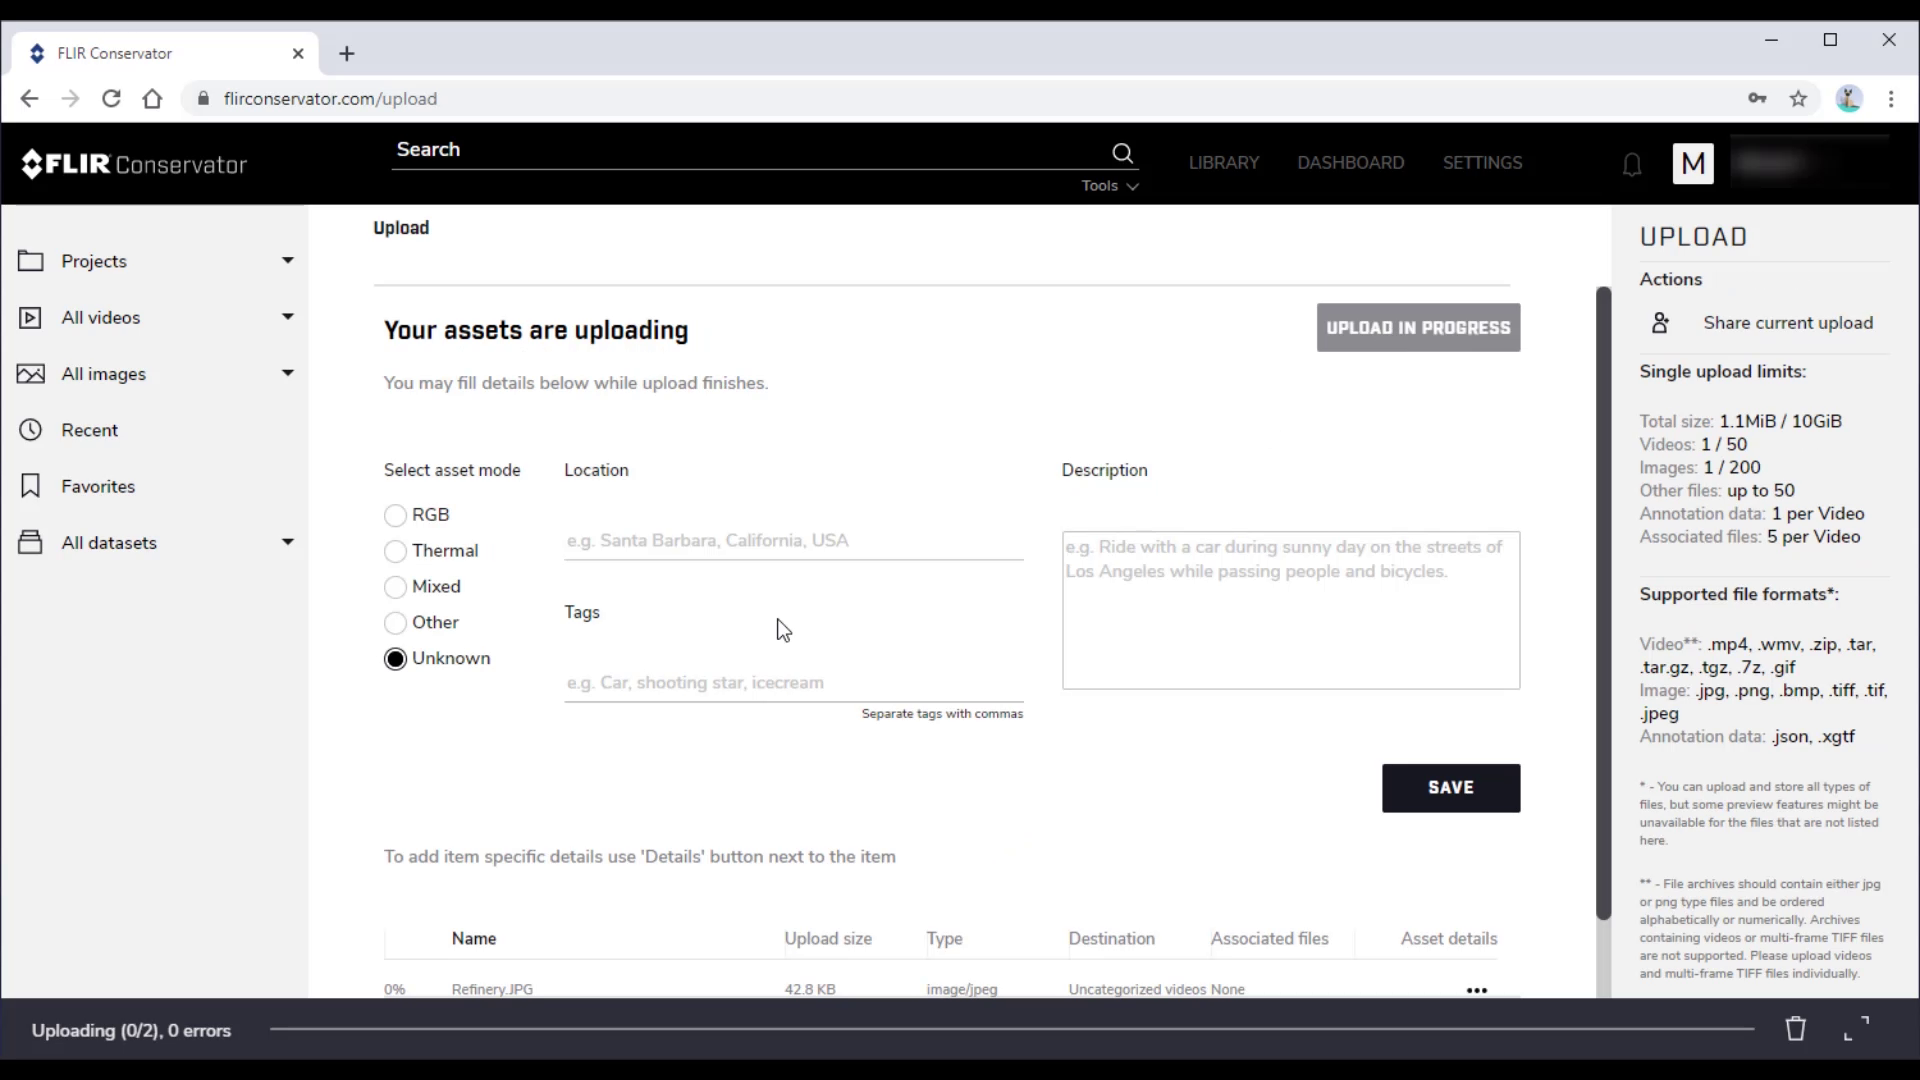Select the 'RGB' asset mode radio button
The height and width of the screenshot is (1080, 1920).
tap(394, 514)
